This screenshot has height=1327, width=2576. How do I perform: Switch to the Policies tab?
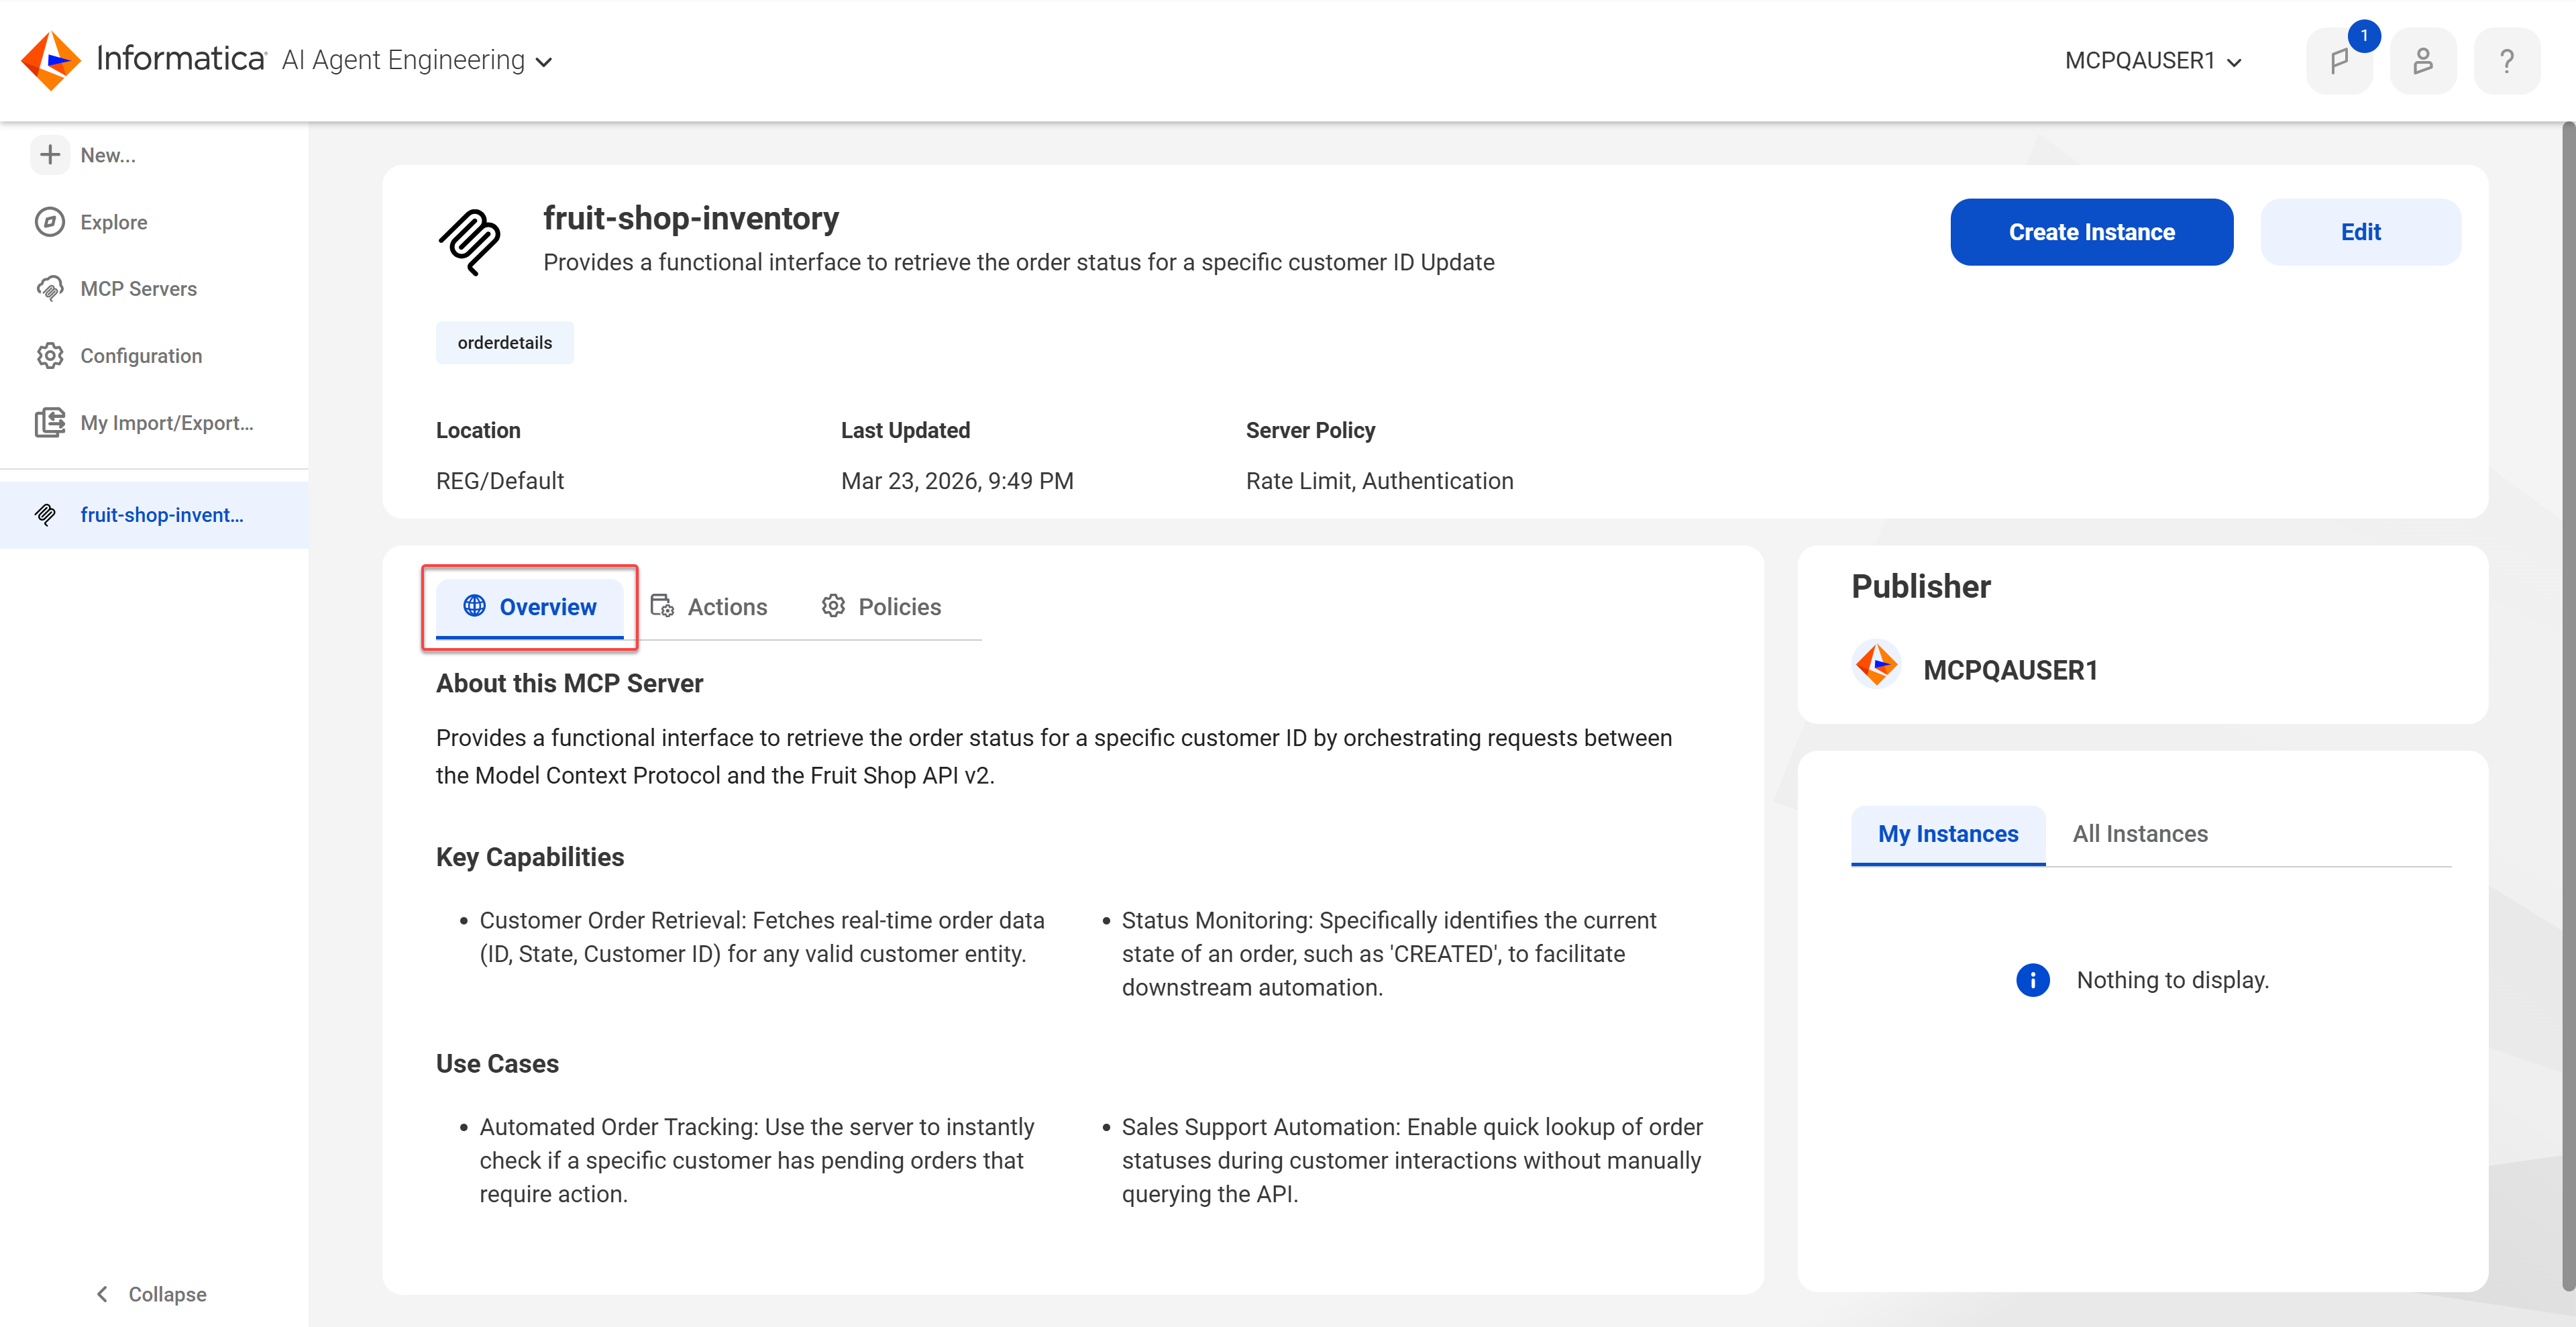(881, 607)
